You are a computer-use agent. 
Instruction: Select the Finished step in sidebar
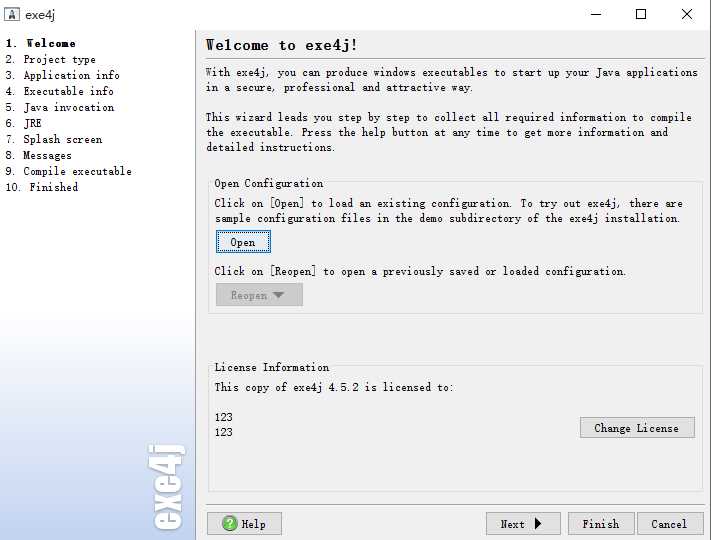click(x=53, y=187)
